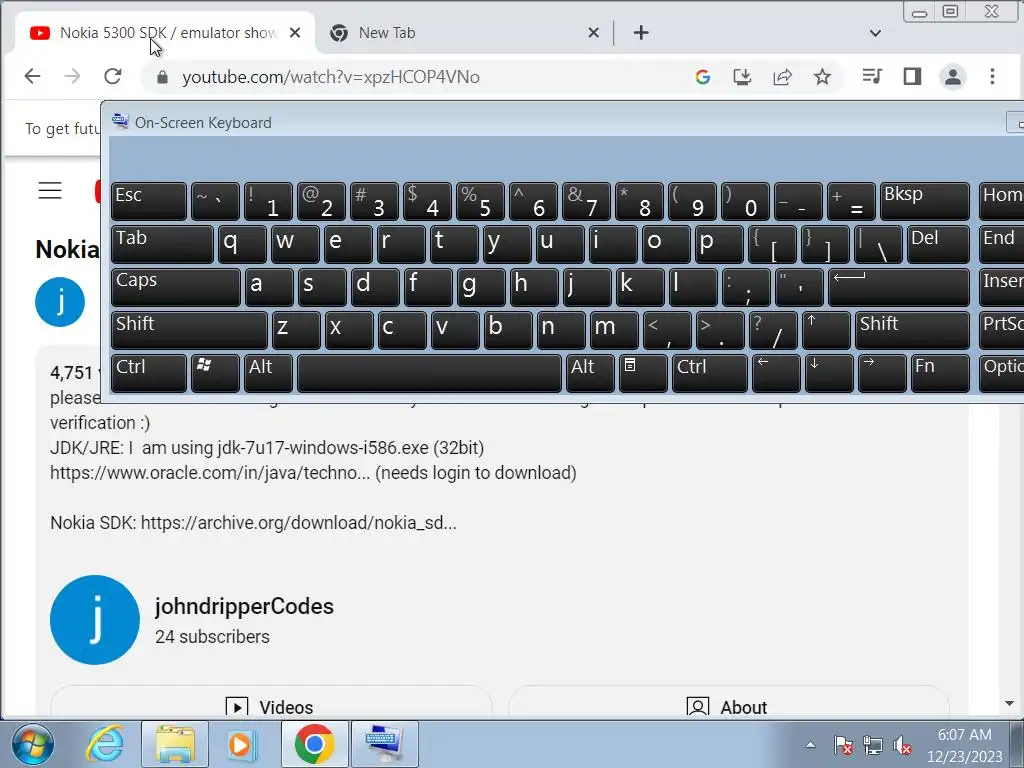This screenshot has height=768, width=1024.
Task: Click the install app icon in address bar
Action: point(743,77)
